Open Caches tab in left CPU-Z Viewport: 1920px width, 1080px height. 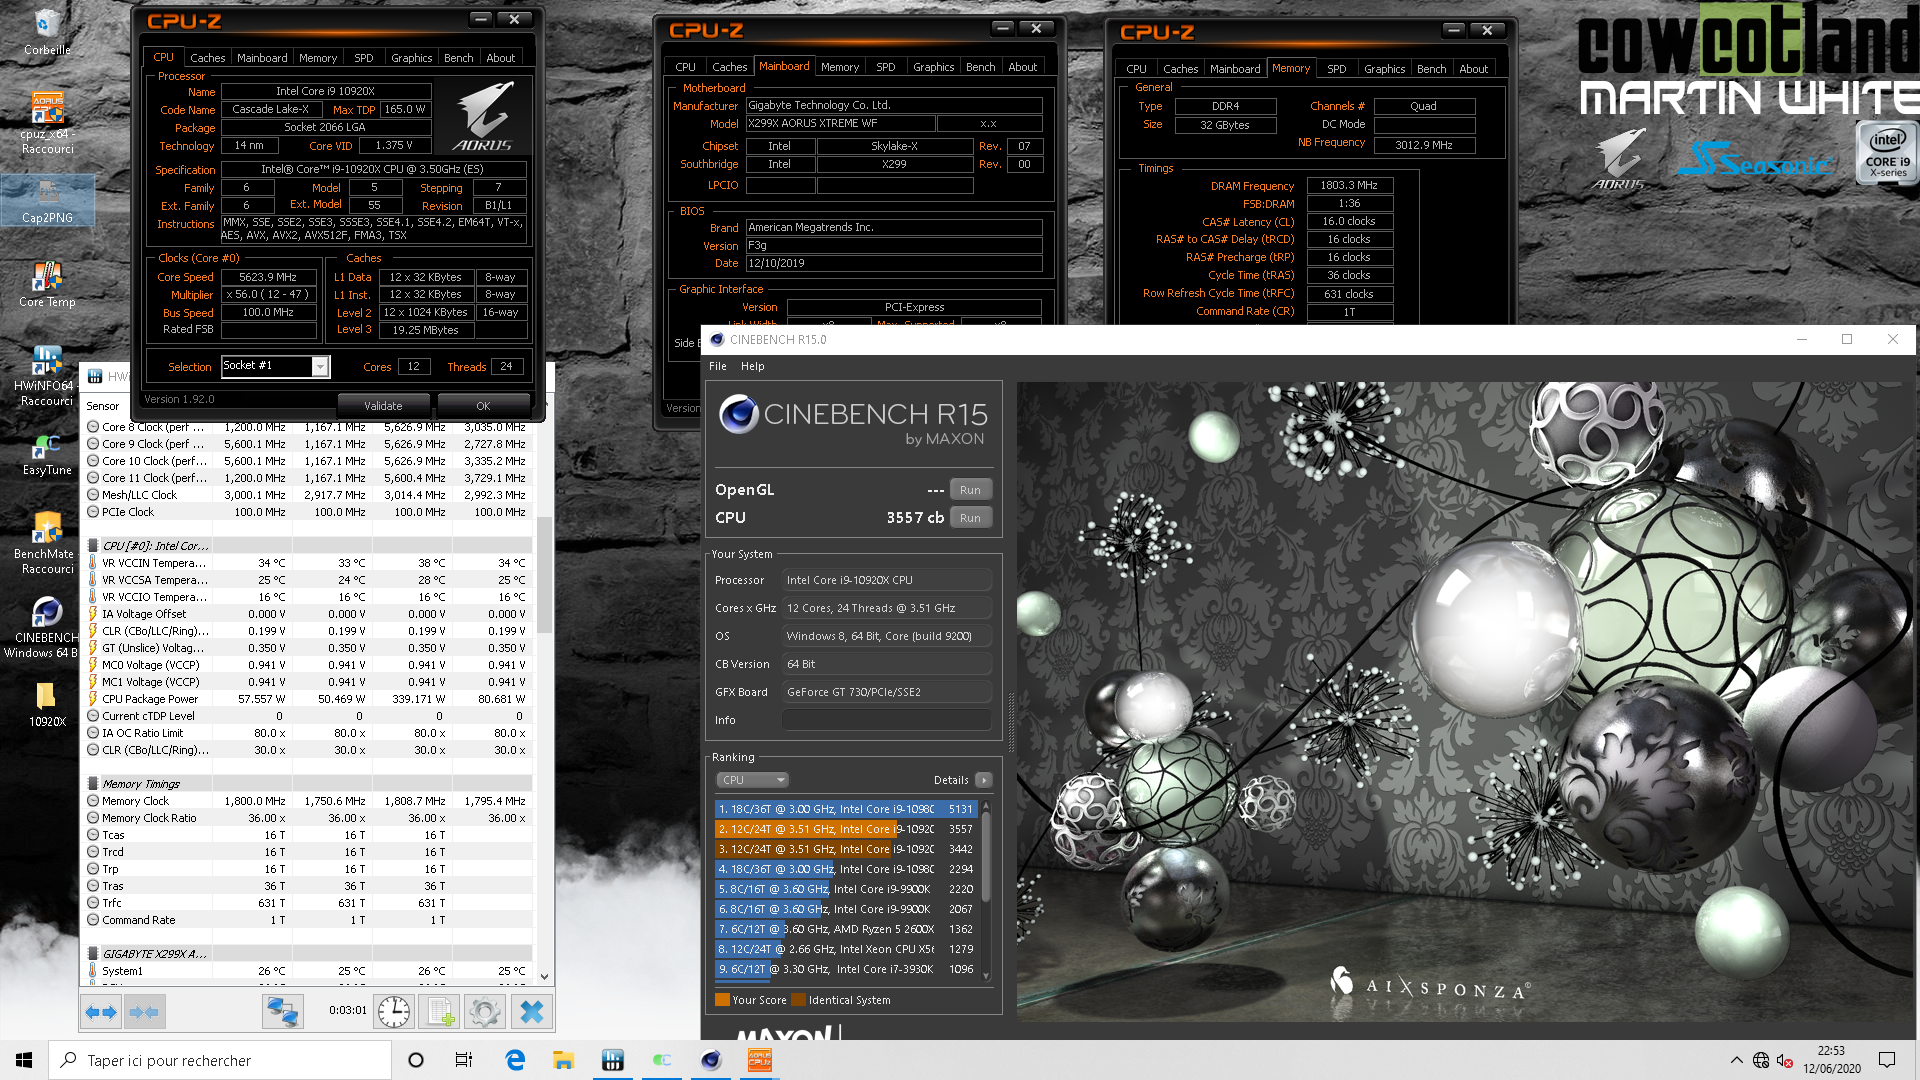click(207, 58)
